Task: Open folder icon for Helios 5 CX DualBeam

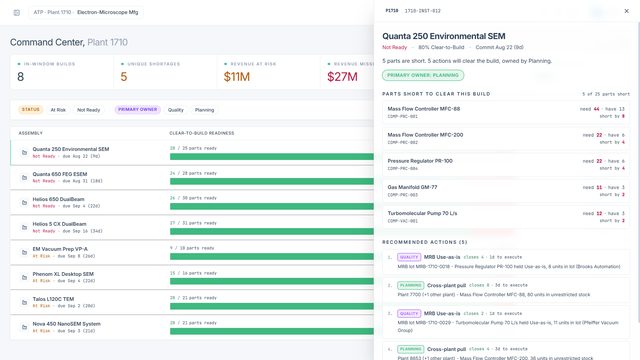Action: 24,227
